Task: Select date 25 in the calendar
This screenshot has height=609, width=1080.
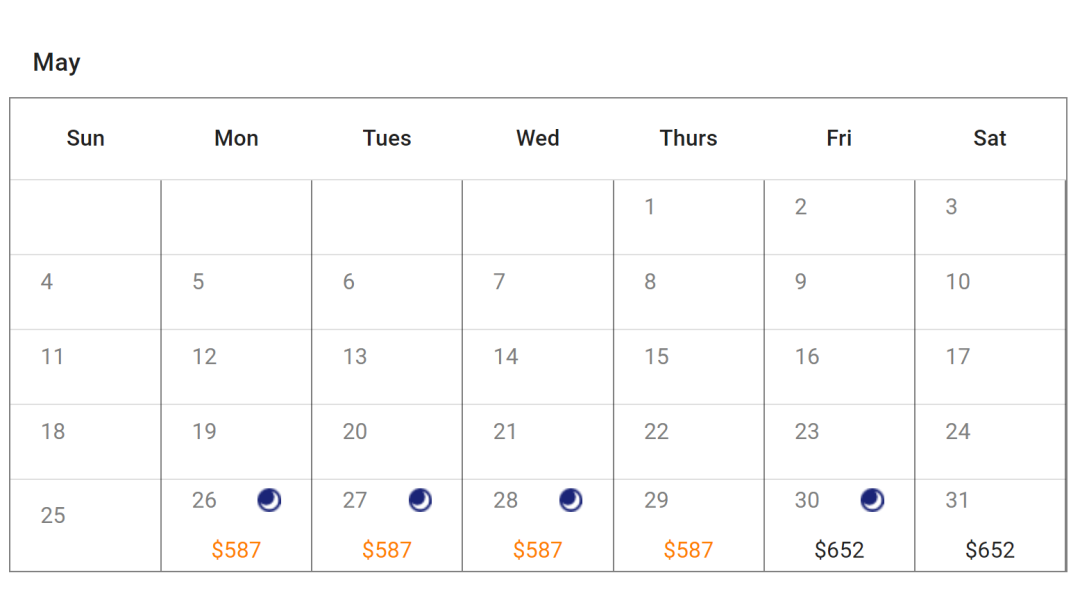Action: point(53,516)
